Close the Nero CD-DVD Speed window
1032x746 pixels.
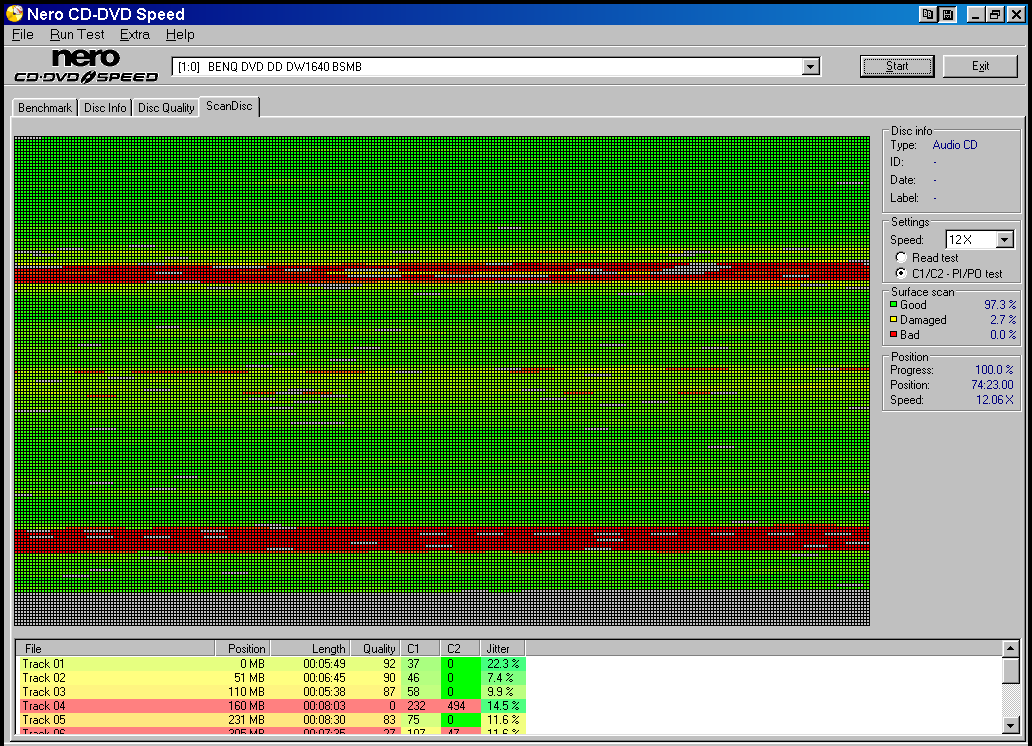click(1016, 14)
